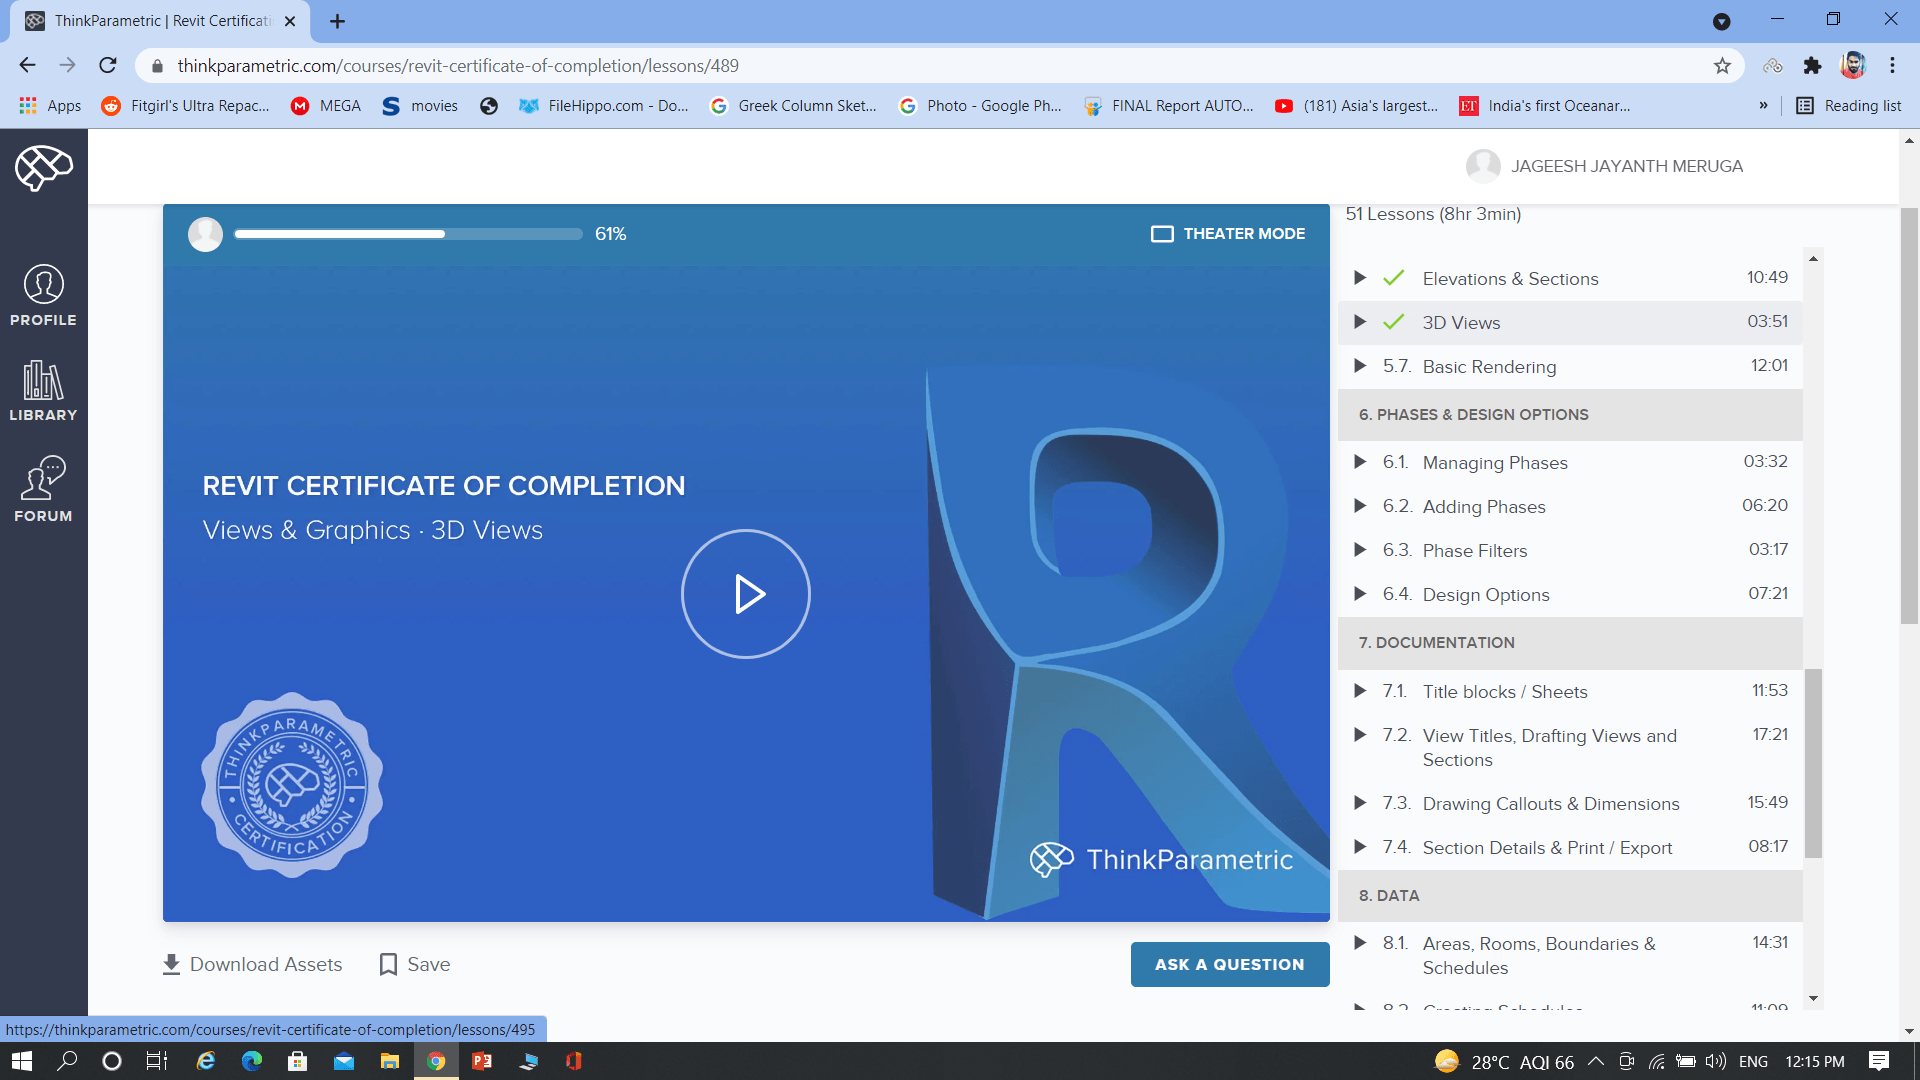The image size is (1920, 1080).
Task: Open the Chrome three-dot menu
Action: coord(1892,65)
